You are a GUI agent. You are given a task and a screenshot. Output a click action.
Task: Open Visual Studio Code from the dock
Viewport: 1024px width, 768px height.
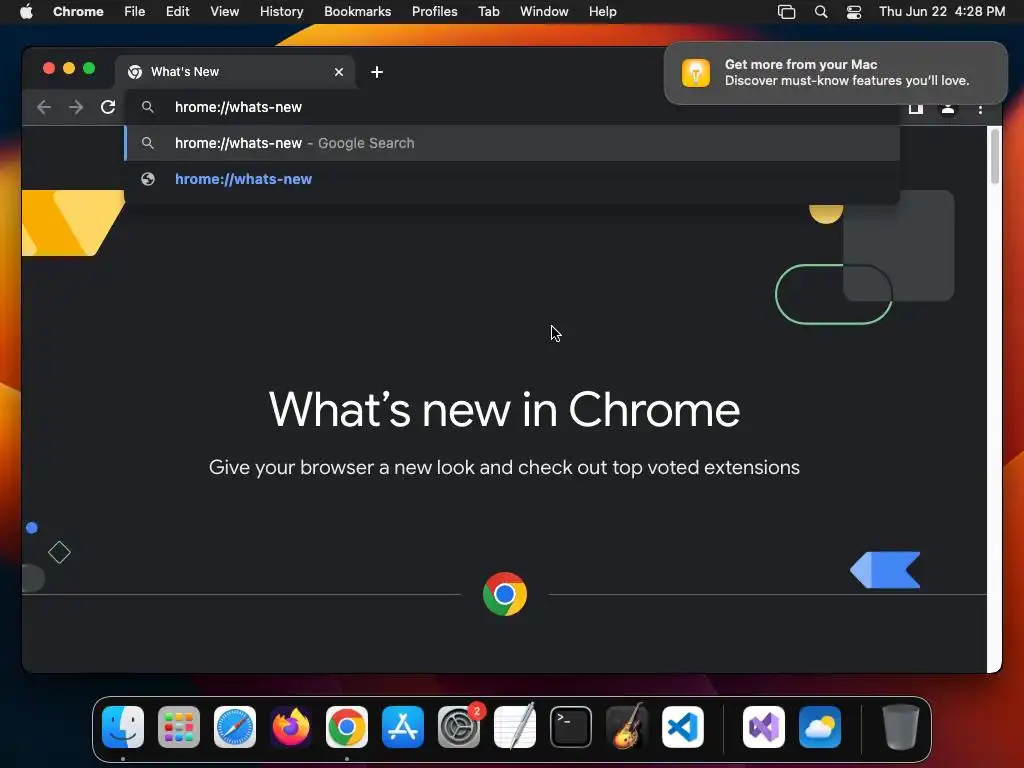[x=682, y=726]
